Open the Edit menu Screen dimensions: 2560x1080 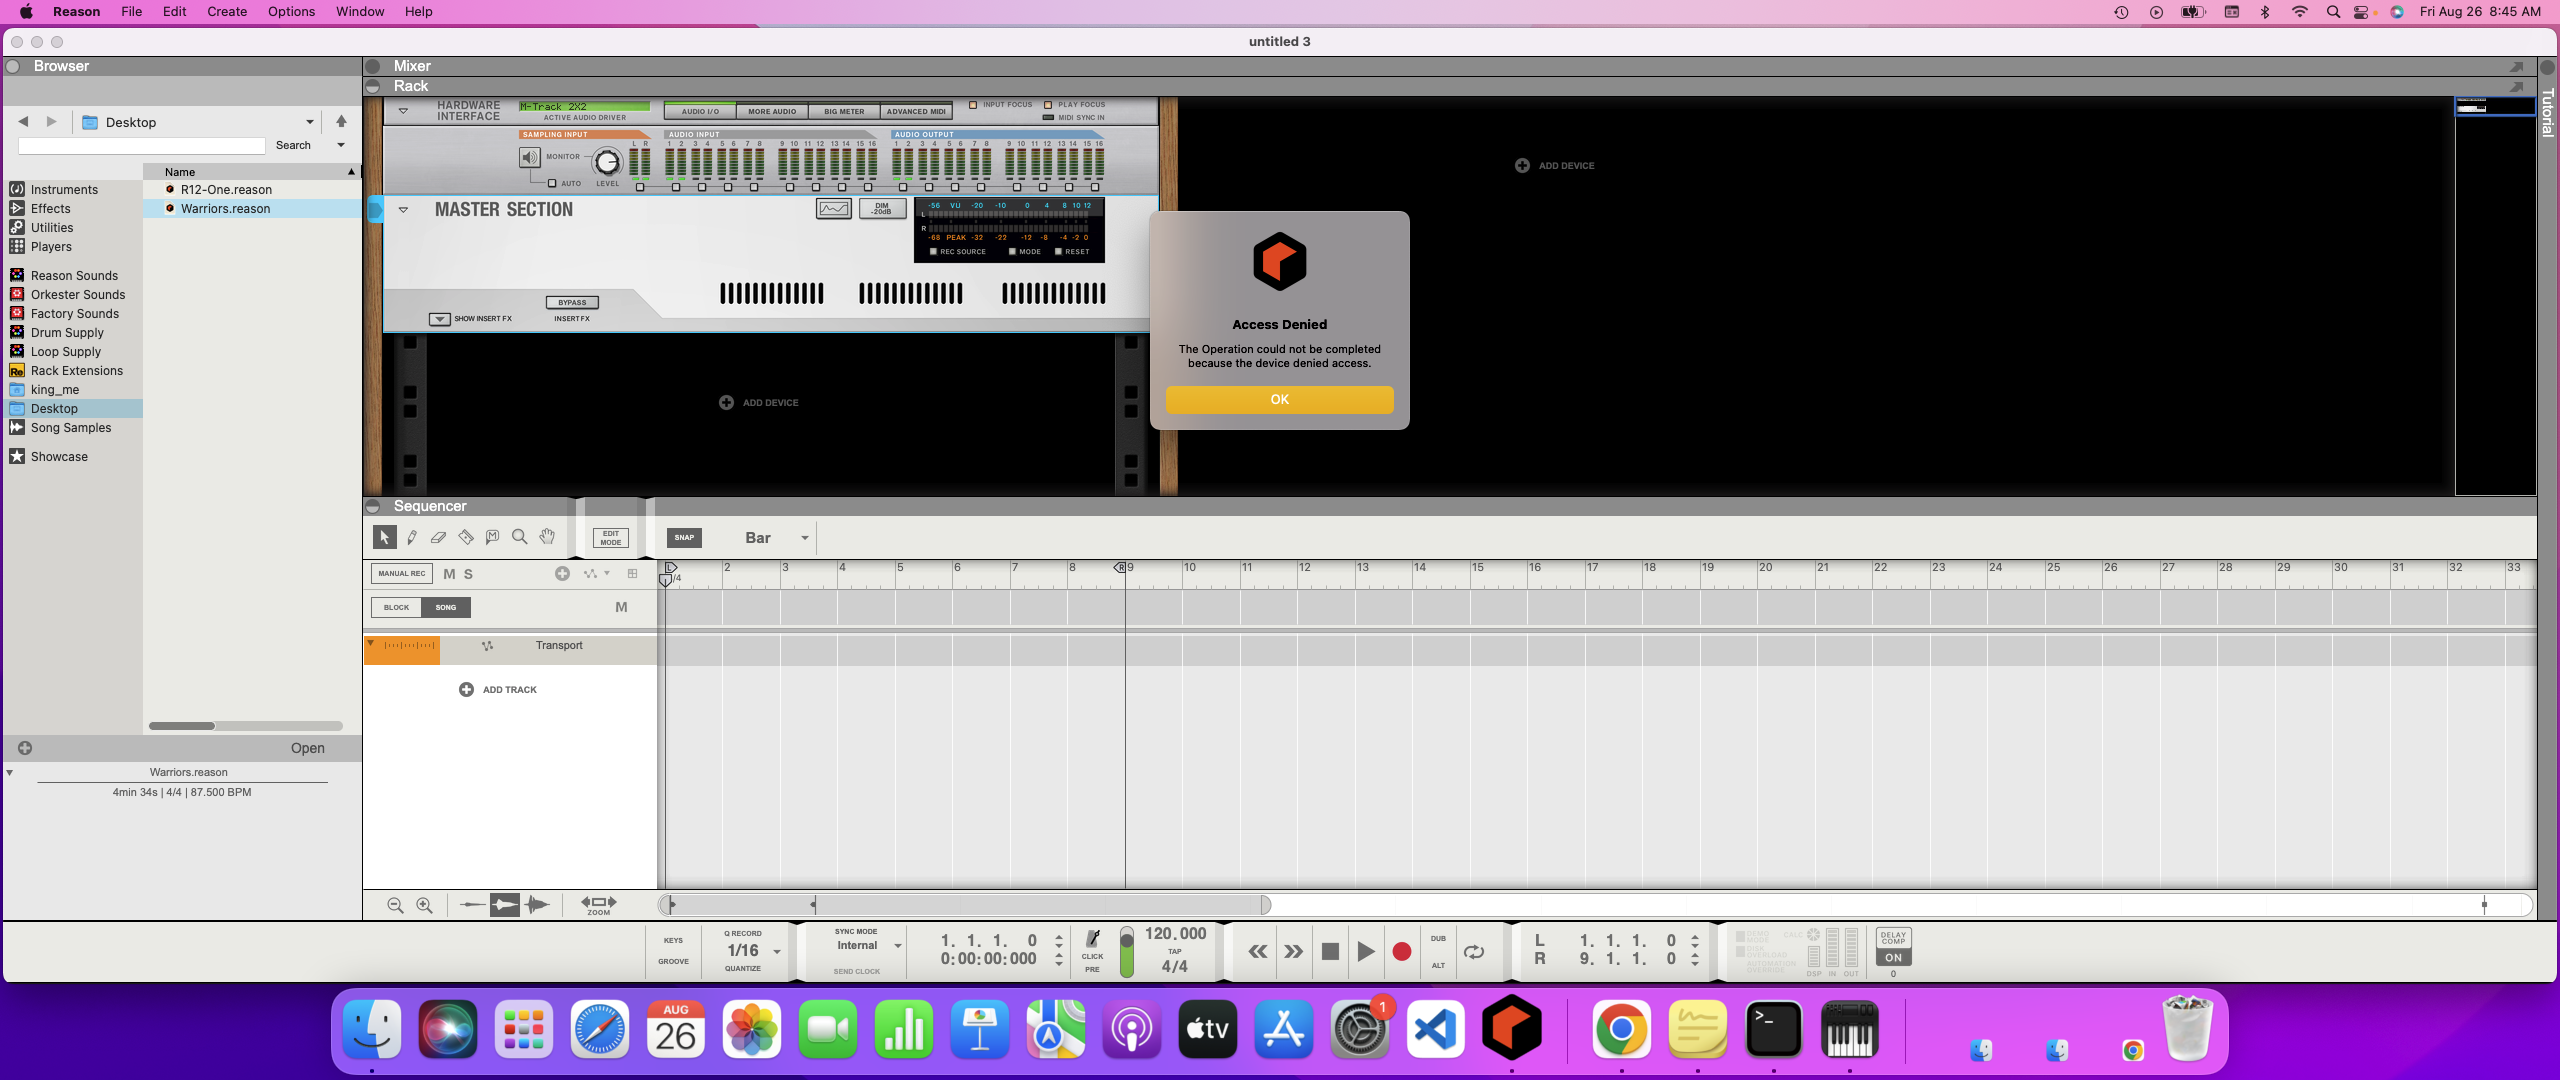point(174,12)
